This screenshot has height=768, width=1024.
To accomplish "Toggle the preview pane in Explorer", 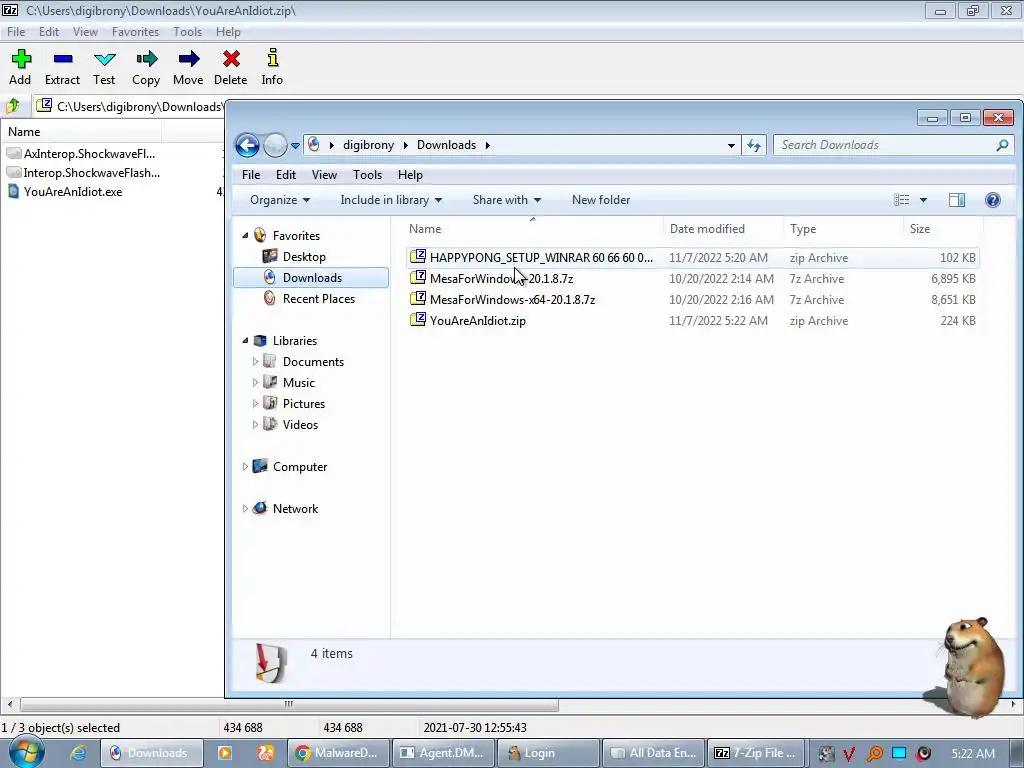I will point(957,200).
